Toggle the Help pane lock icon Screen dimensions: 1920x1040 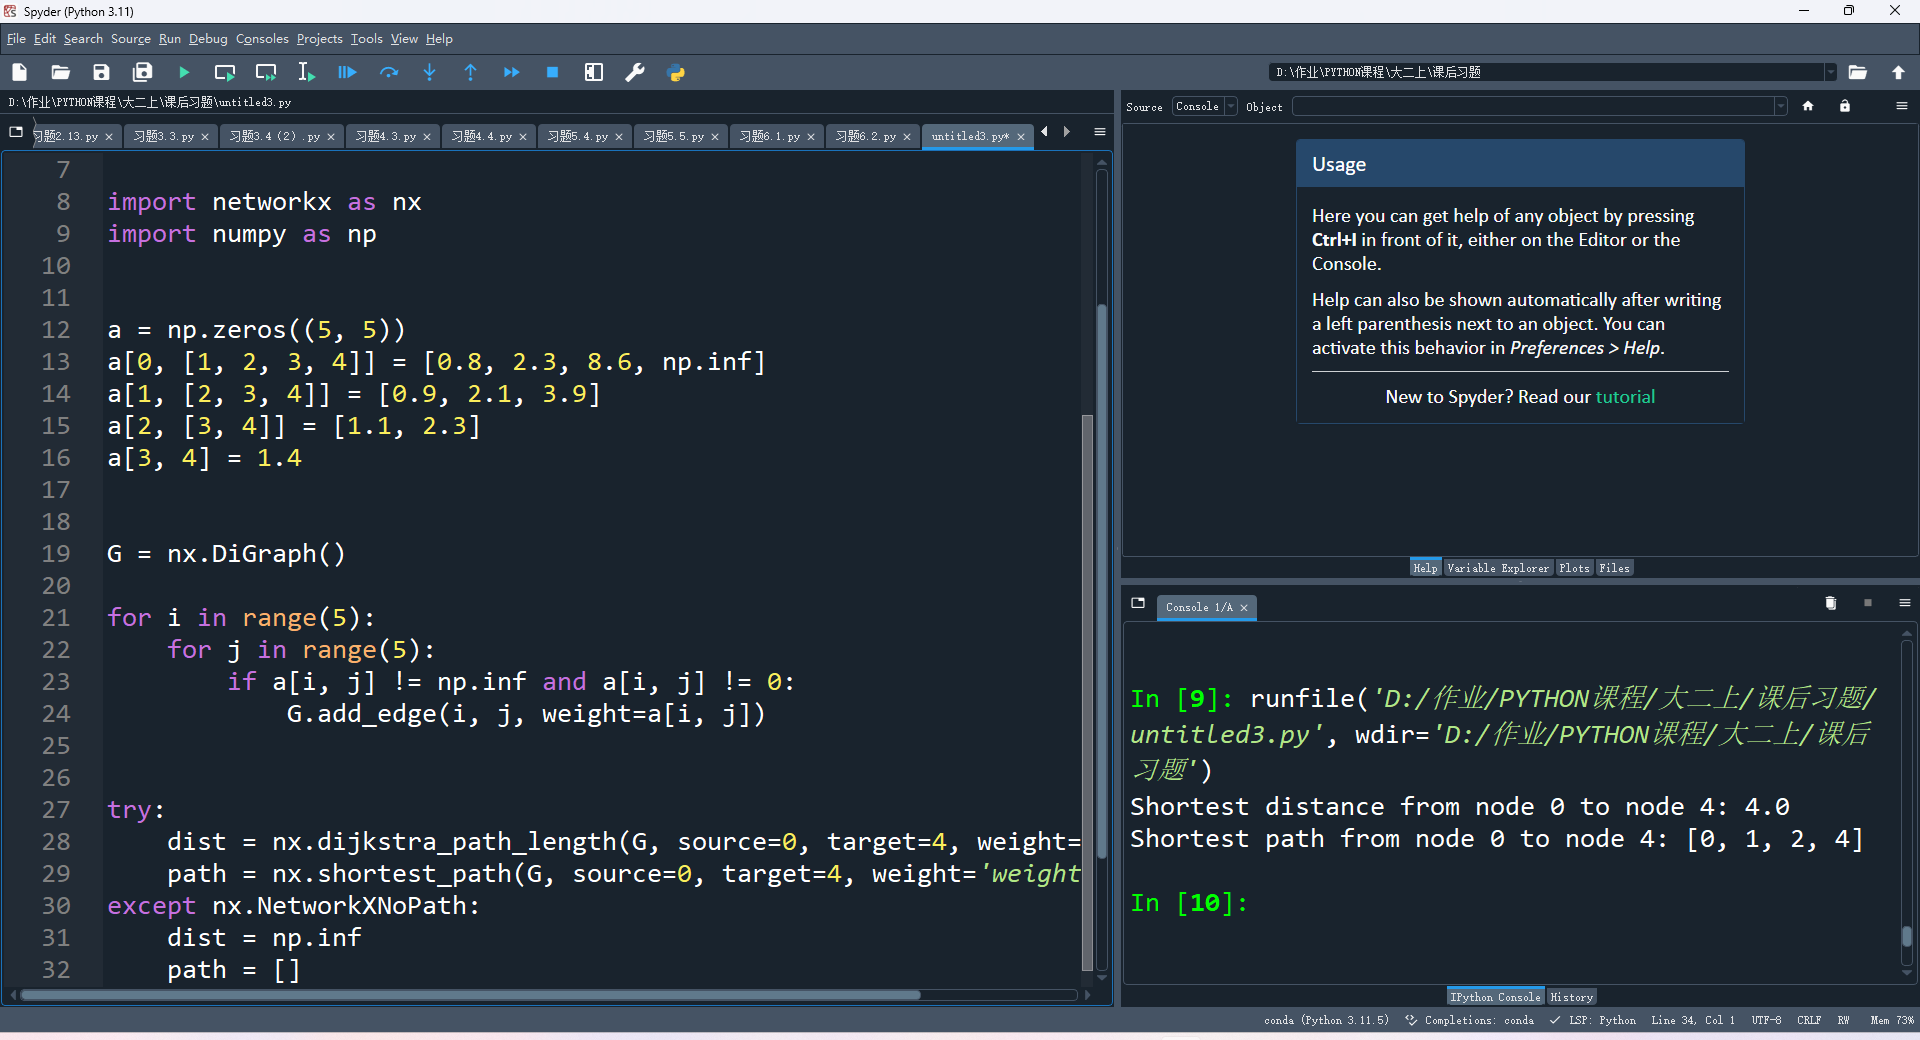coord(1845,106)
